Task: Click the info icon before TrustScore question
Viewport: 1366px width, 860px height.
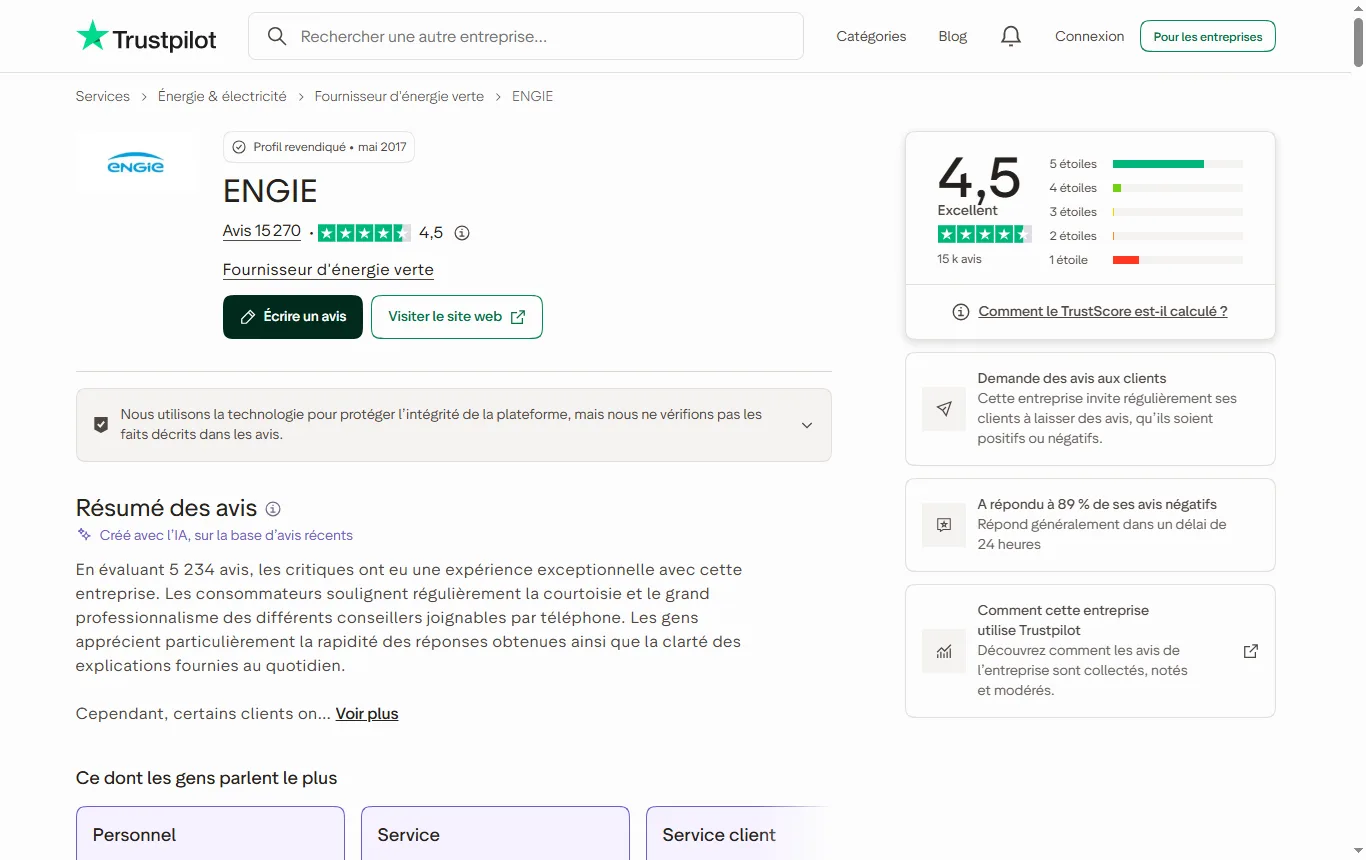Action: tap(961, 312)
